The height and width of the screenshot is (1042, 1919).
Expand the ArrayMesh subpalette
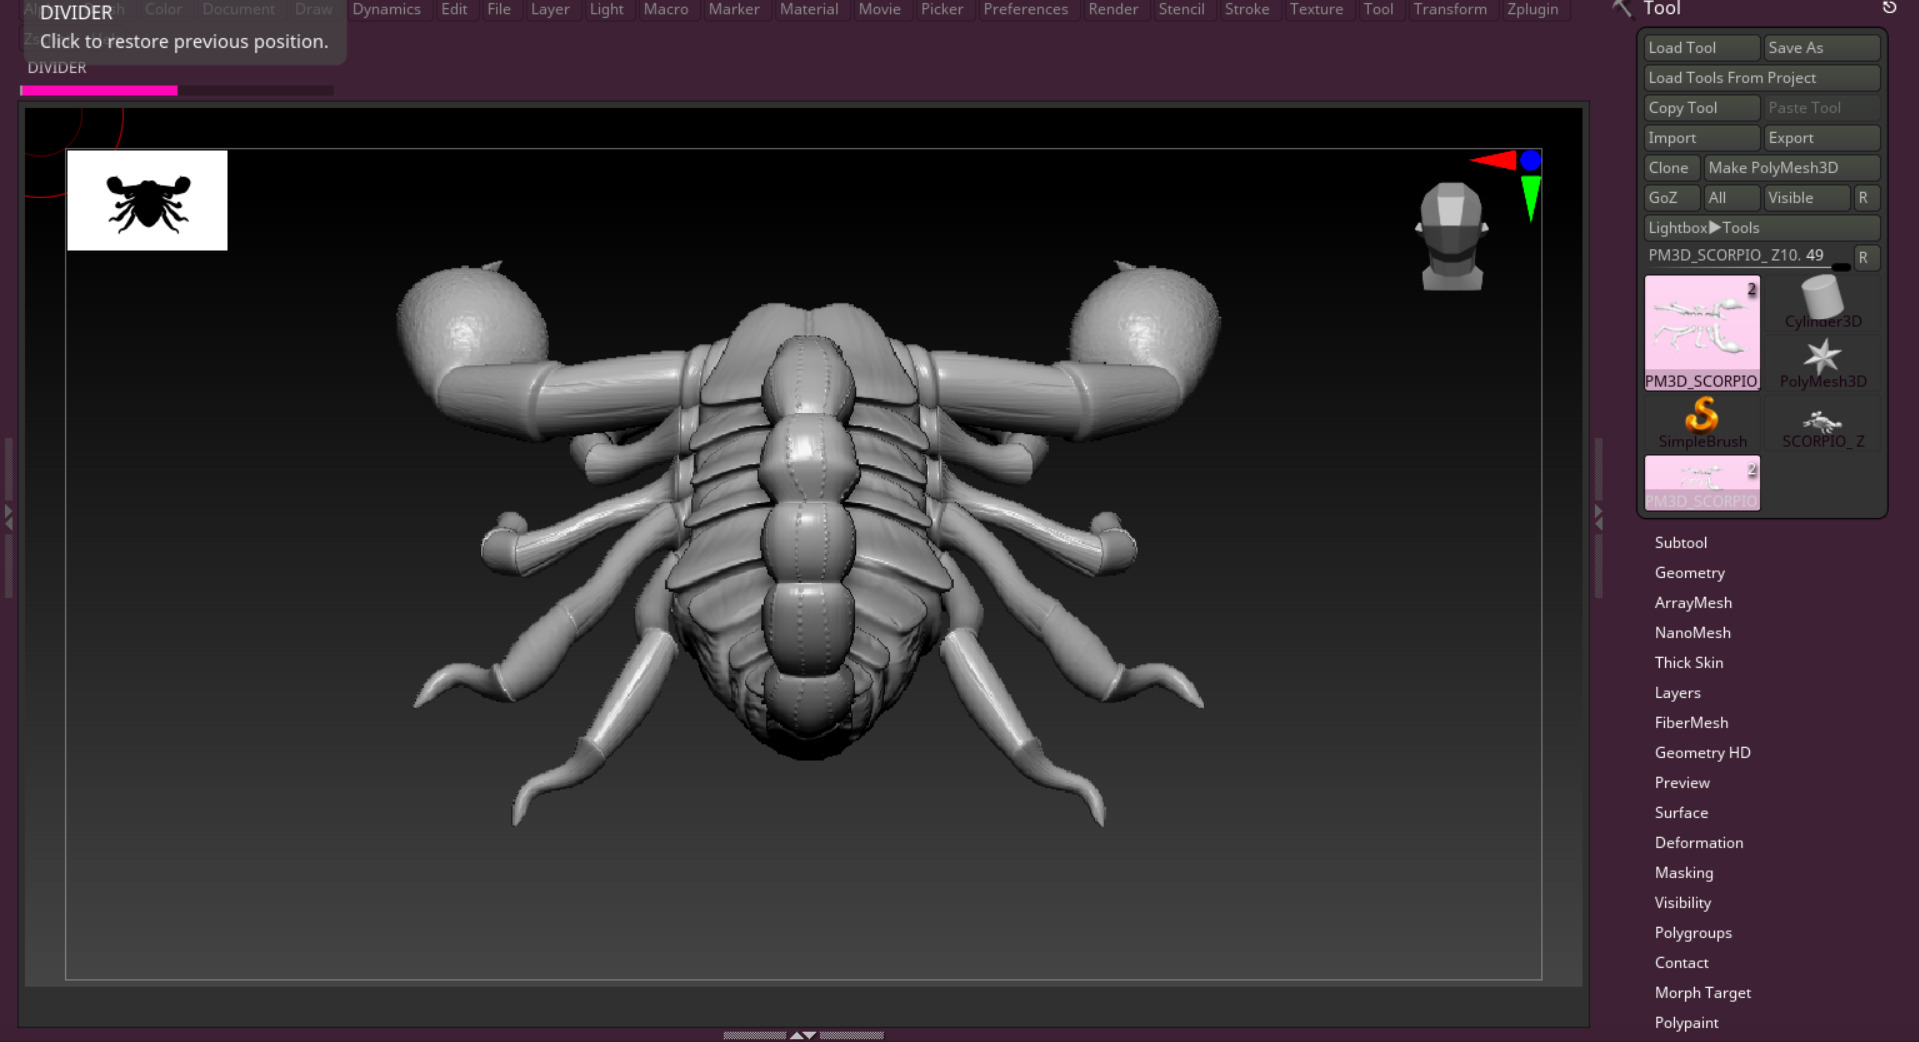click(1693, 603)
